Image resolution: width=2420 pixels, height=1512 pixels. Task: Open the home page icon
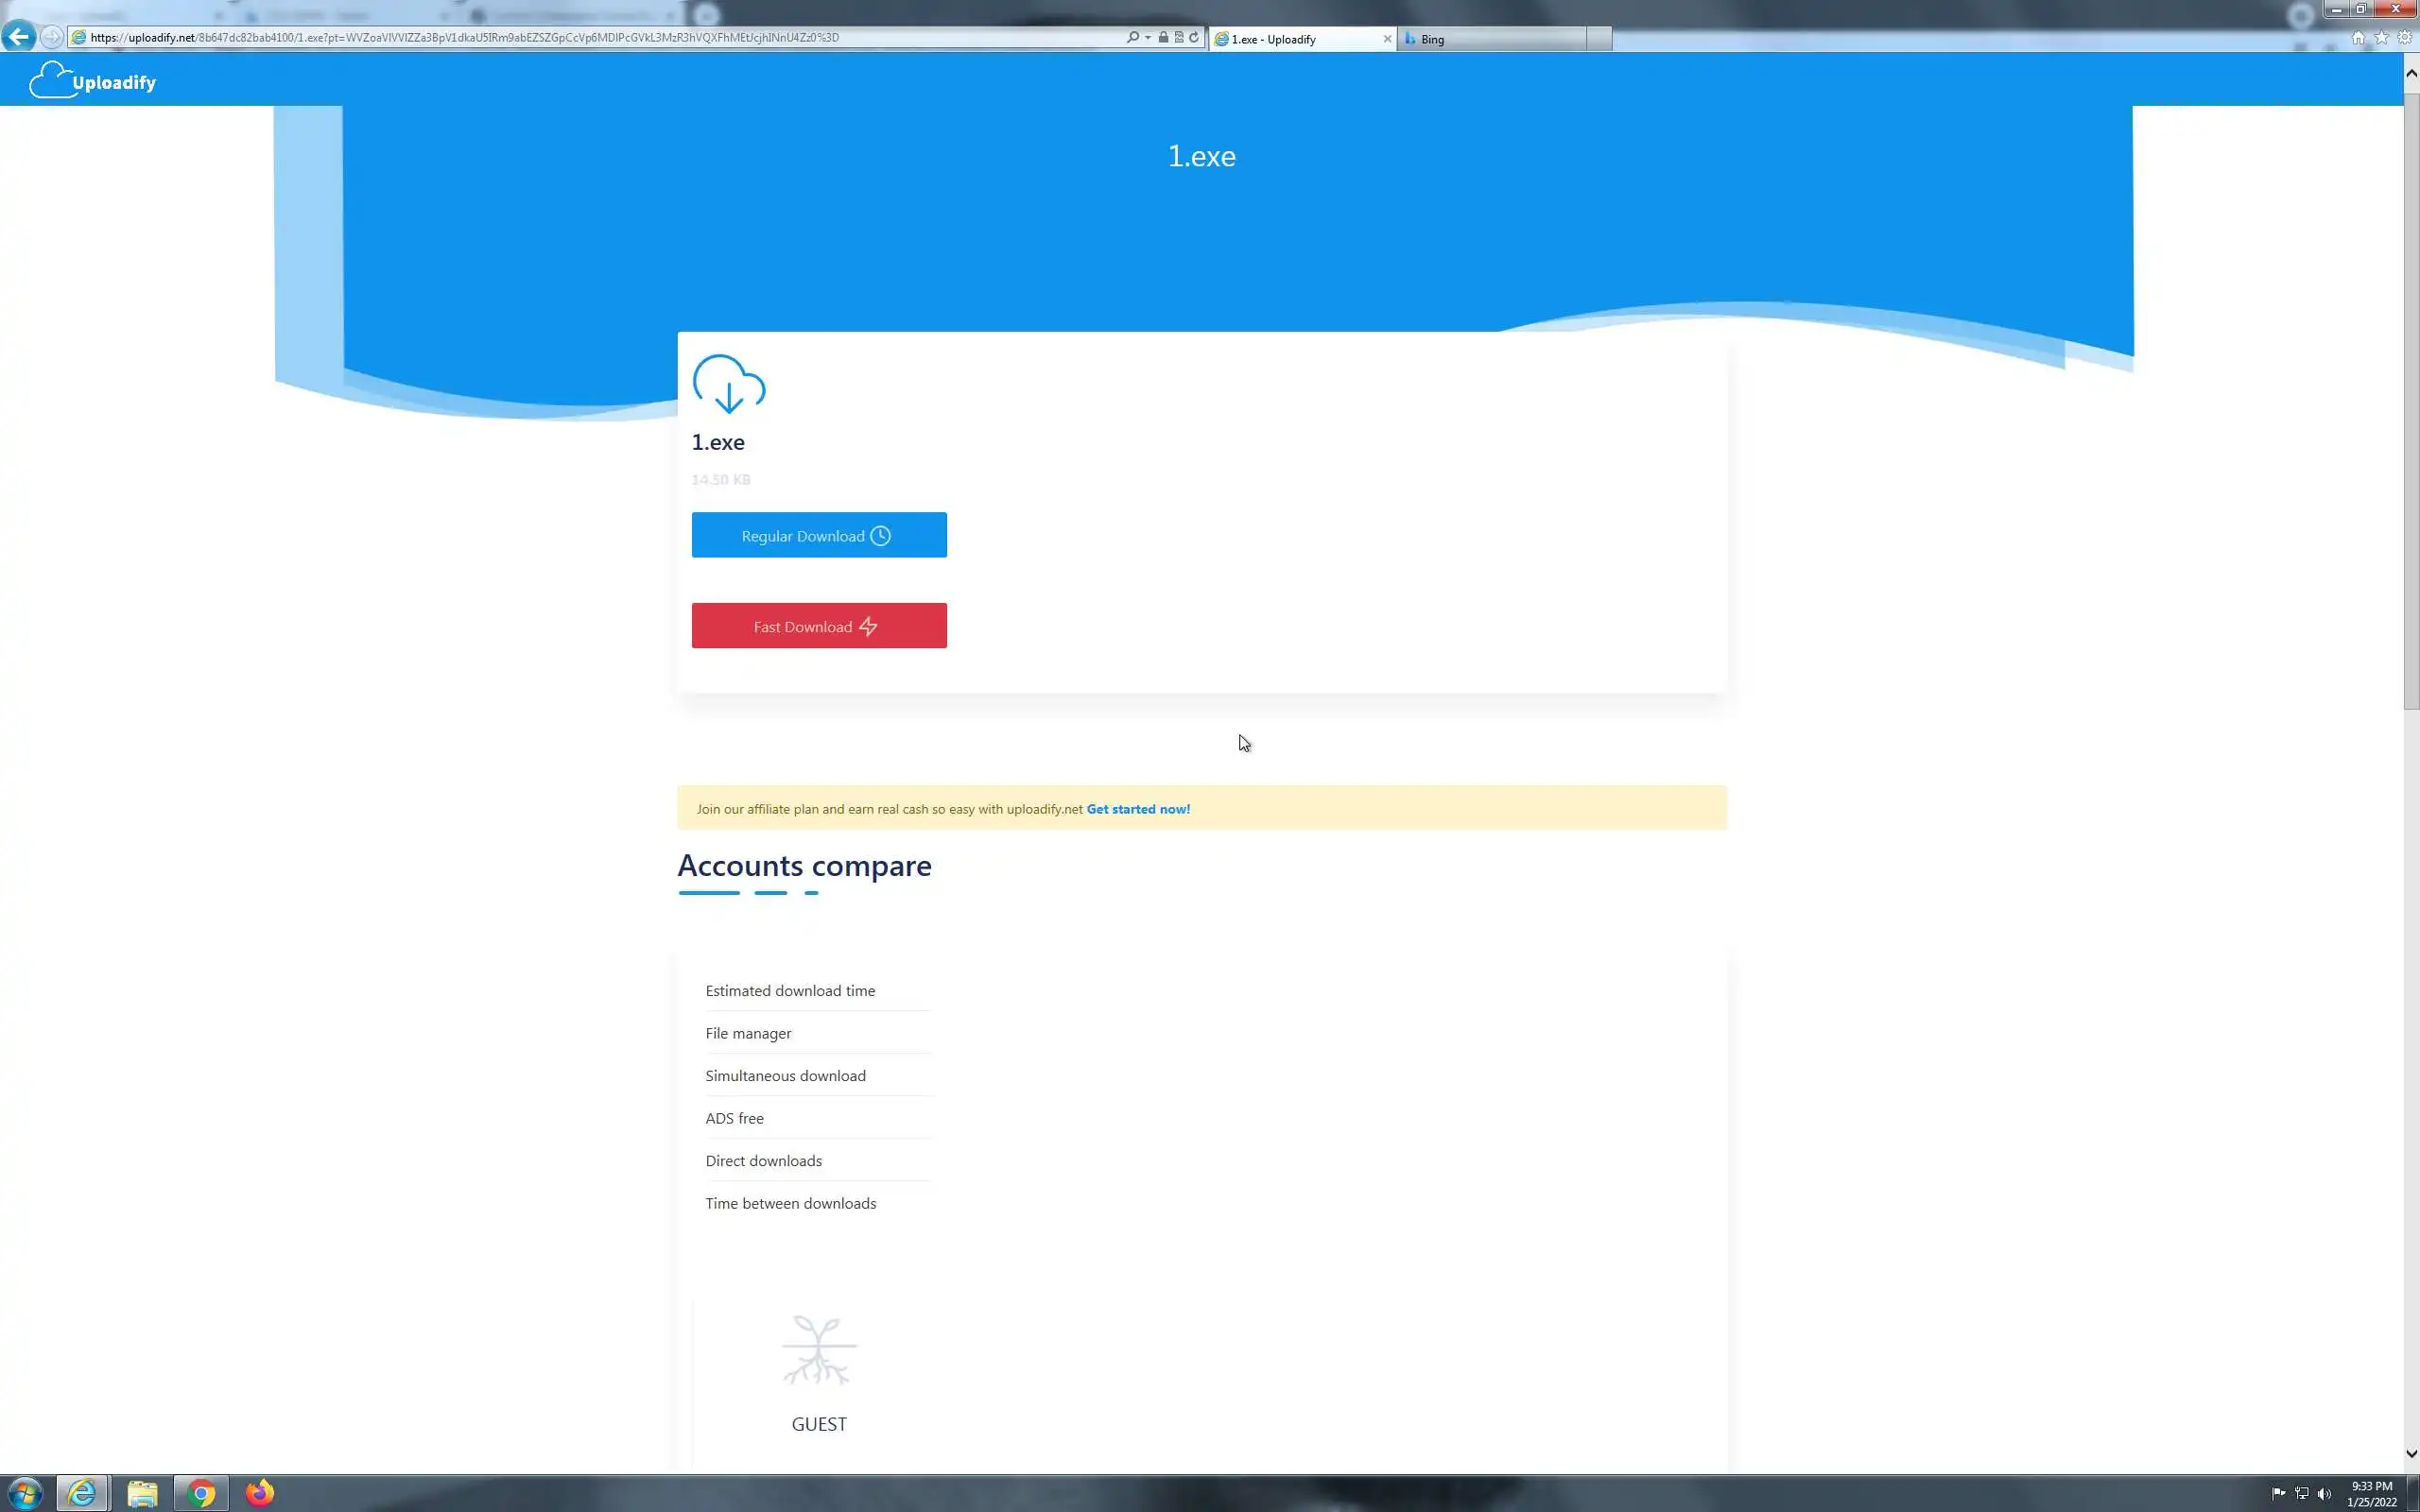2357,38
